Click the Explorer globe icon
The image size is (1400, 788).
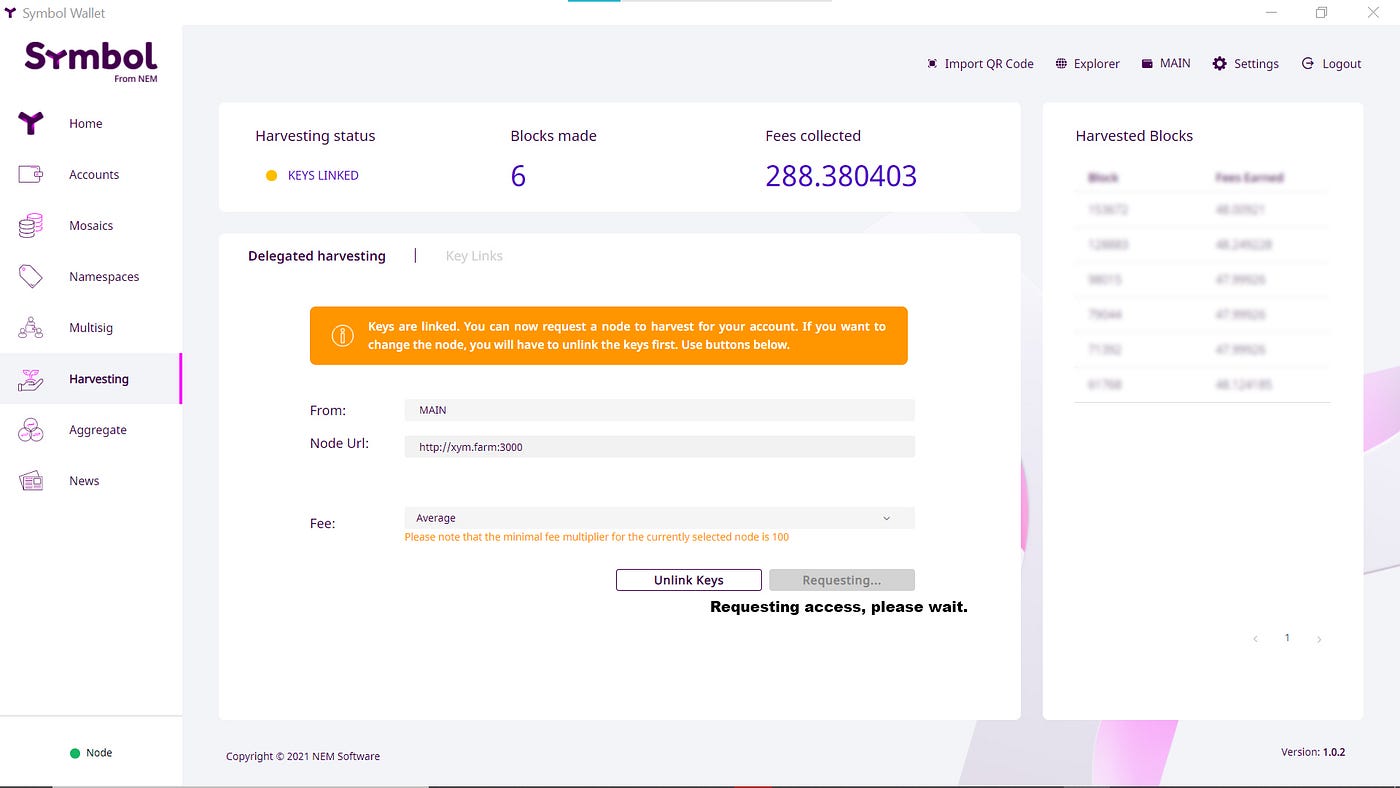pos(1061,63)
